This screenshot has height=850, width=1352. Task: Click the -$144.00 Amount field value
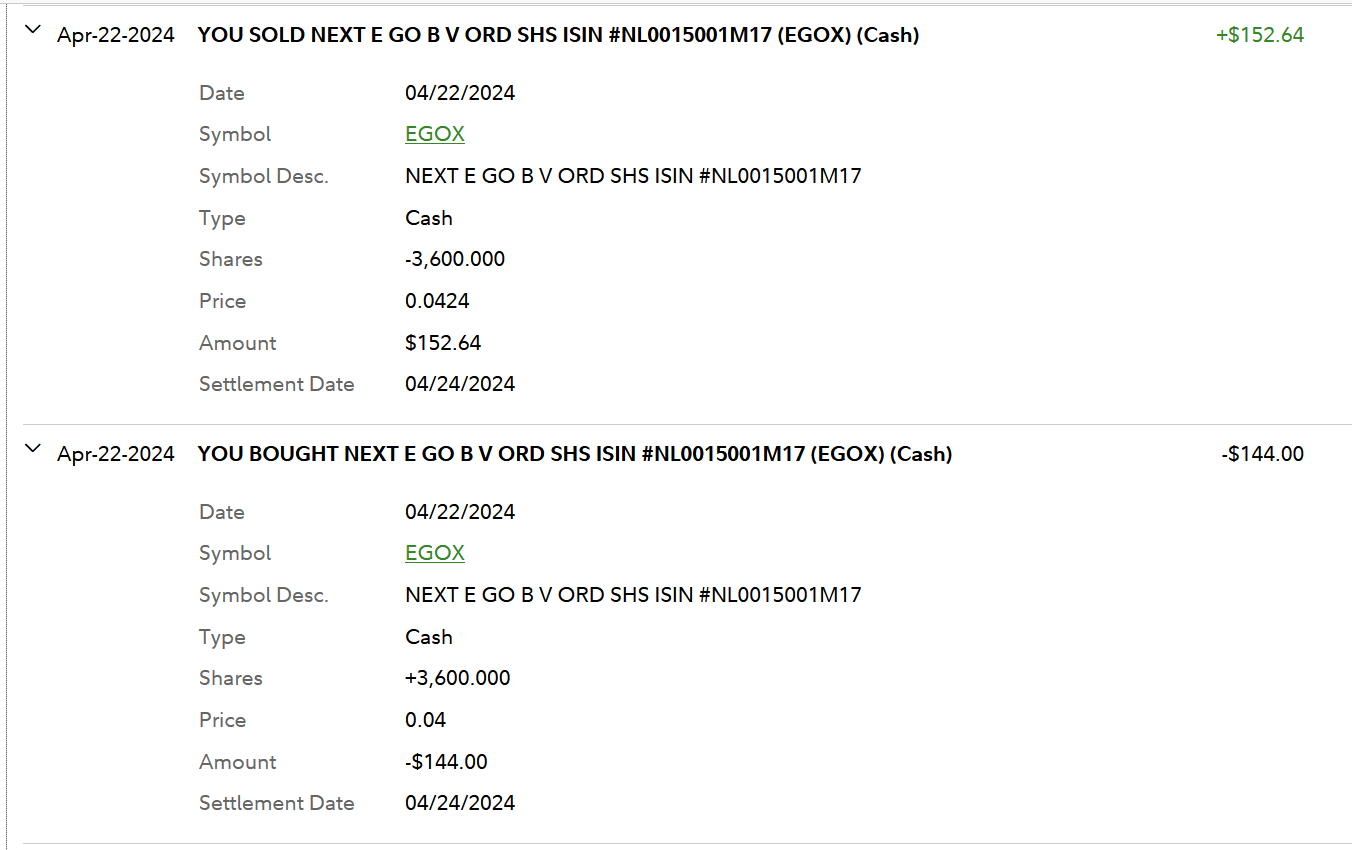446,762
